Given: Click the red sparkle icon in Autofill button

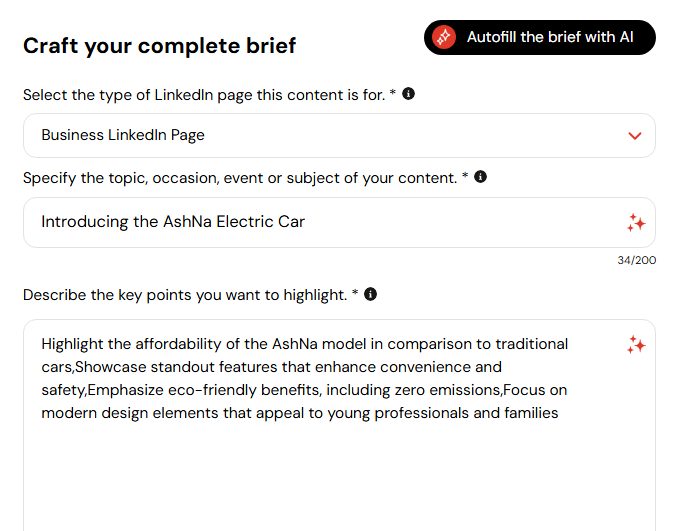Looking at the screenshot, I should click(x=444, y=37).
